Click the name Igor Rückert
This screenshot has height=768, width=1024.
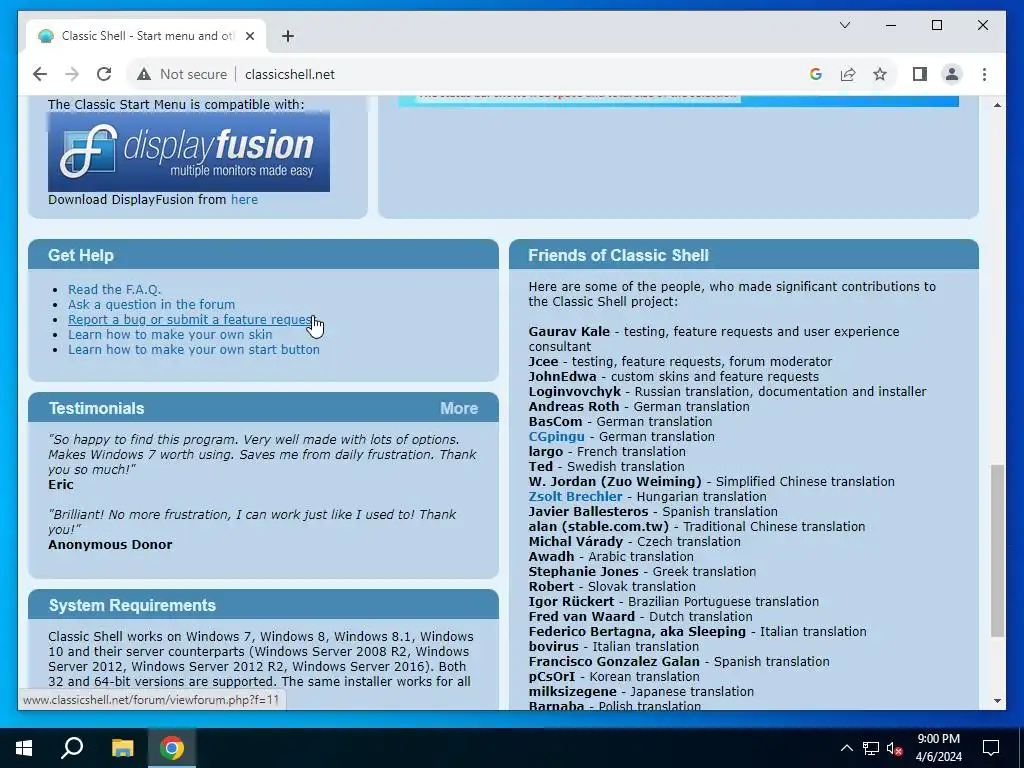pos(571,601)
